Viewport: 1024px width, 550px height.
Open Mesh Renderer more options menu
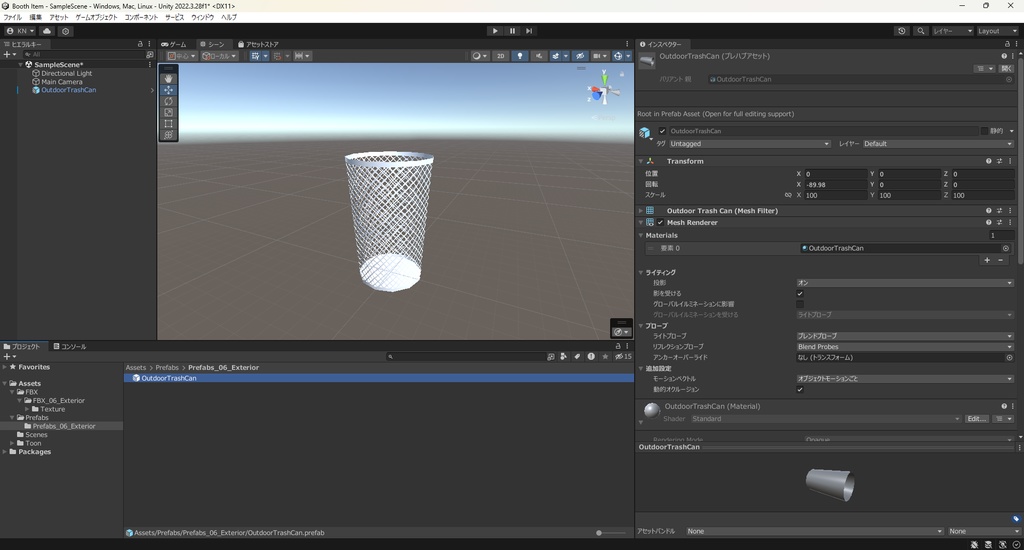tap(1010, 222)
